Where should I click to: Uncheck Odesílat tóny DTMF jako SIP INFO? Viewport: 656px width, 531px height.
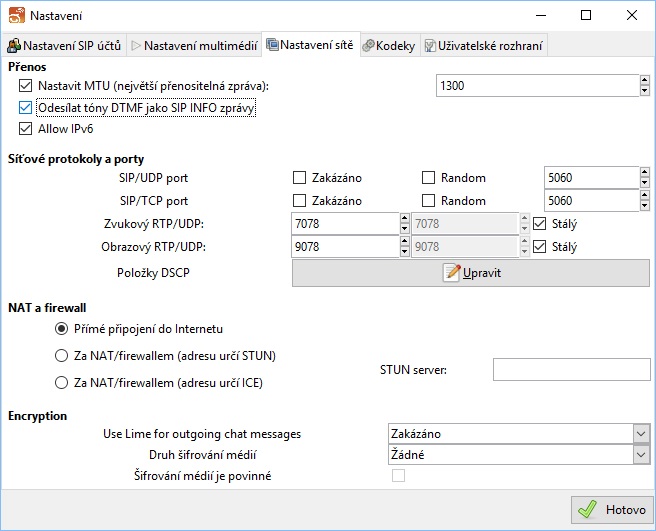tap(25, 108)
